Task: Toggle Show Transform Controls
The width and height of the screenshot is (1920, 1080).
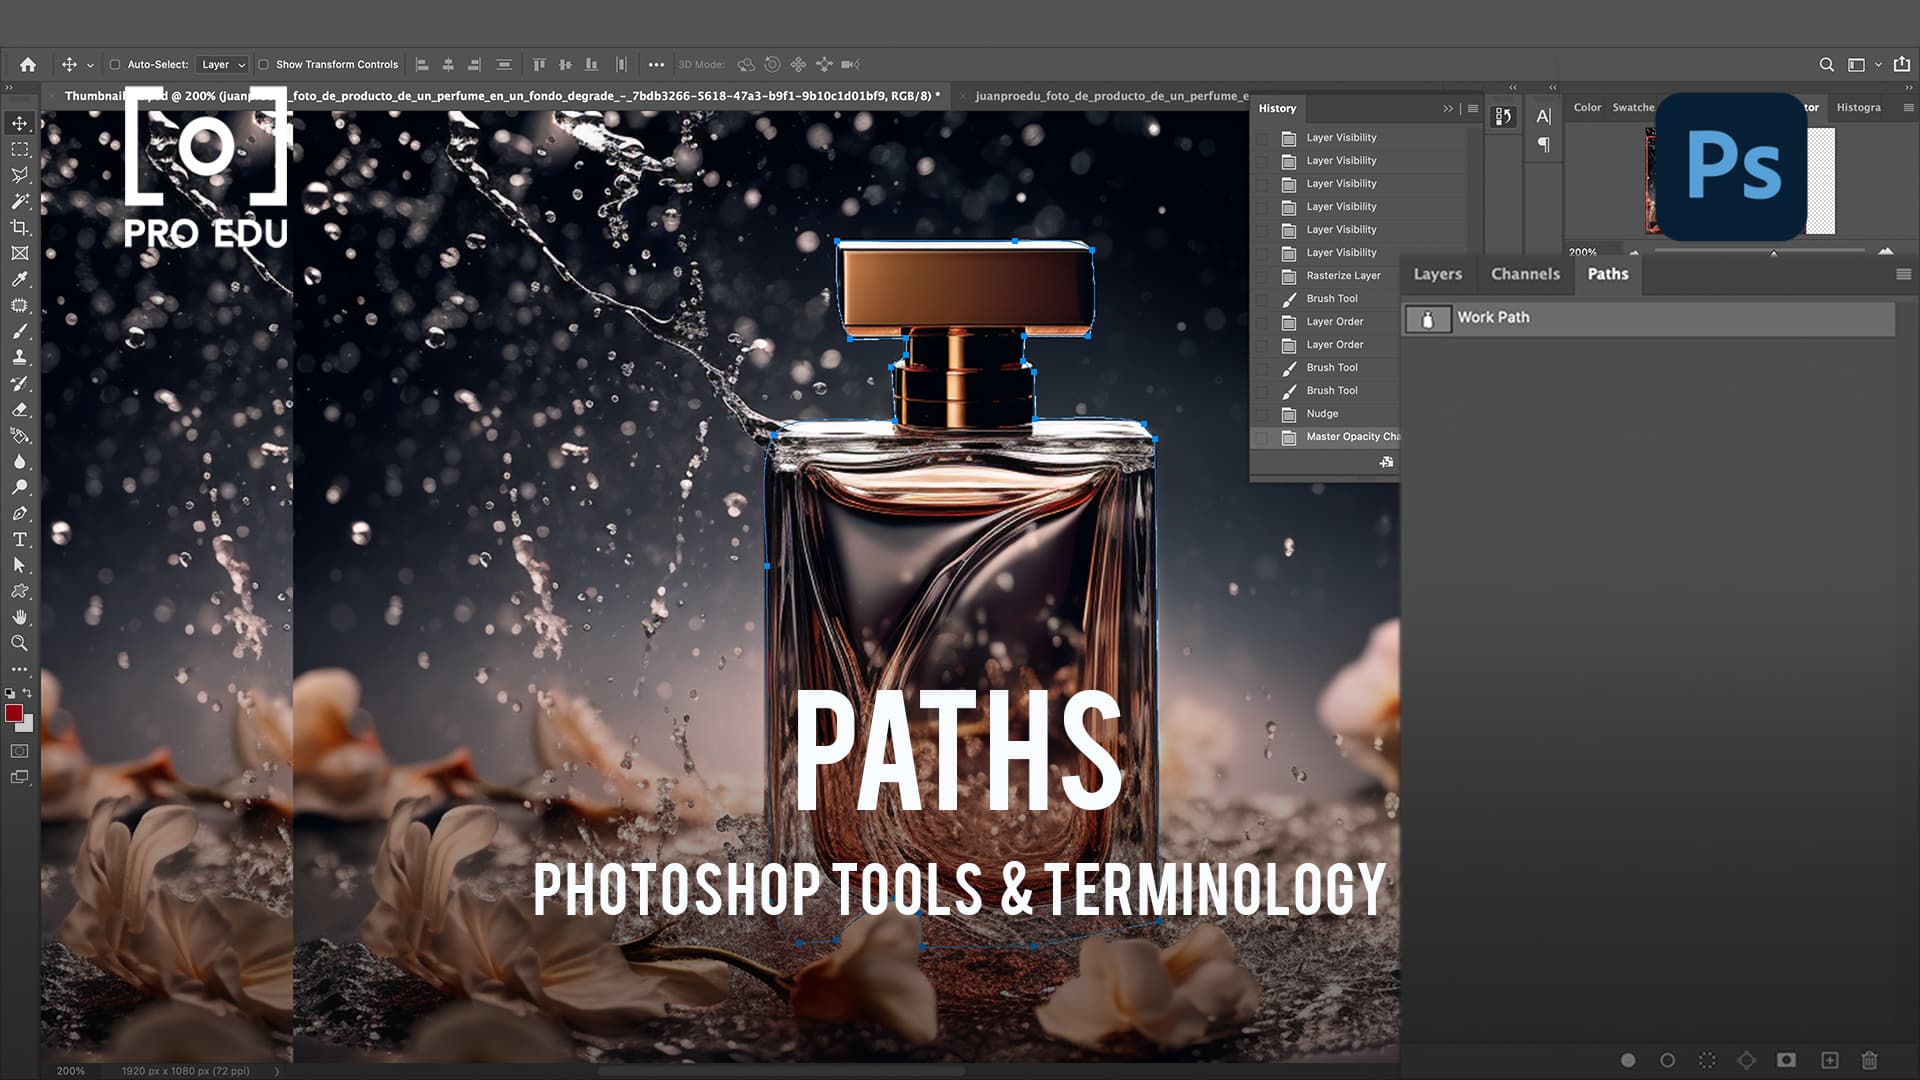Action: coord(263,63)
